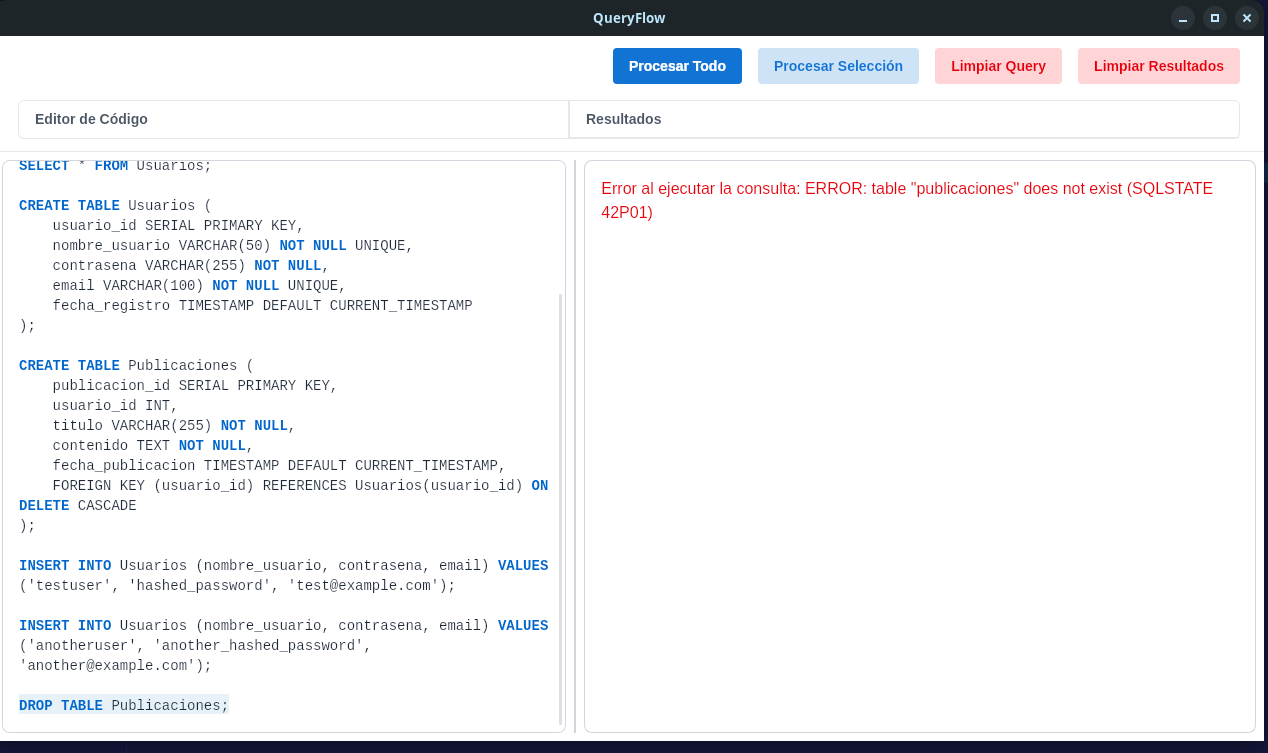Close the QueryFlow window
Image resolution: width=1268 pixels, height=753 pixels.
(x=1247, y=18)
